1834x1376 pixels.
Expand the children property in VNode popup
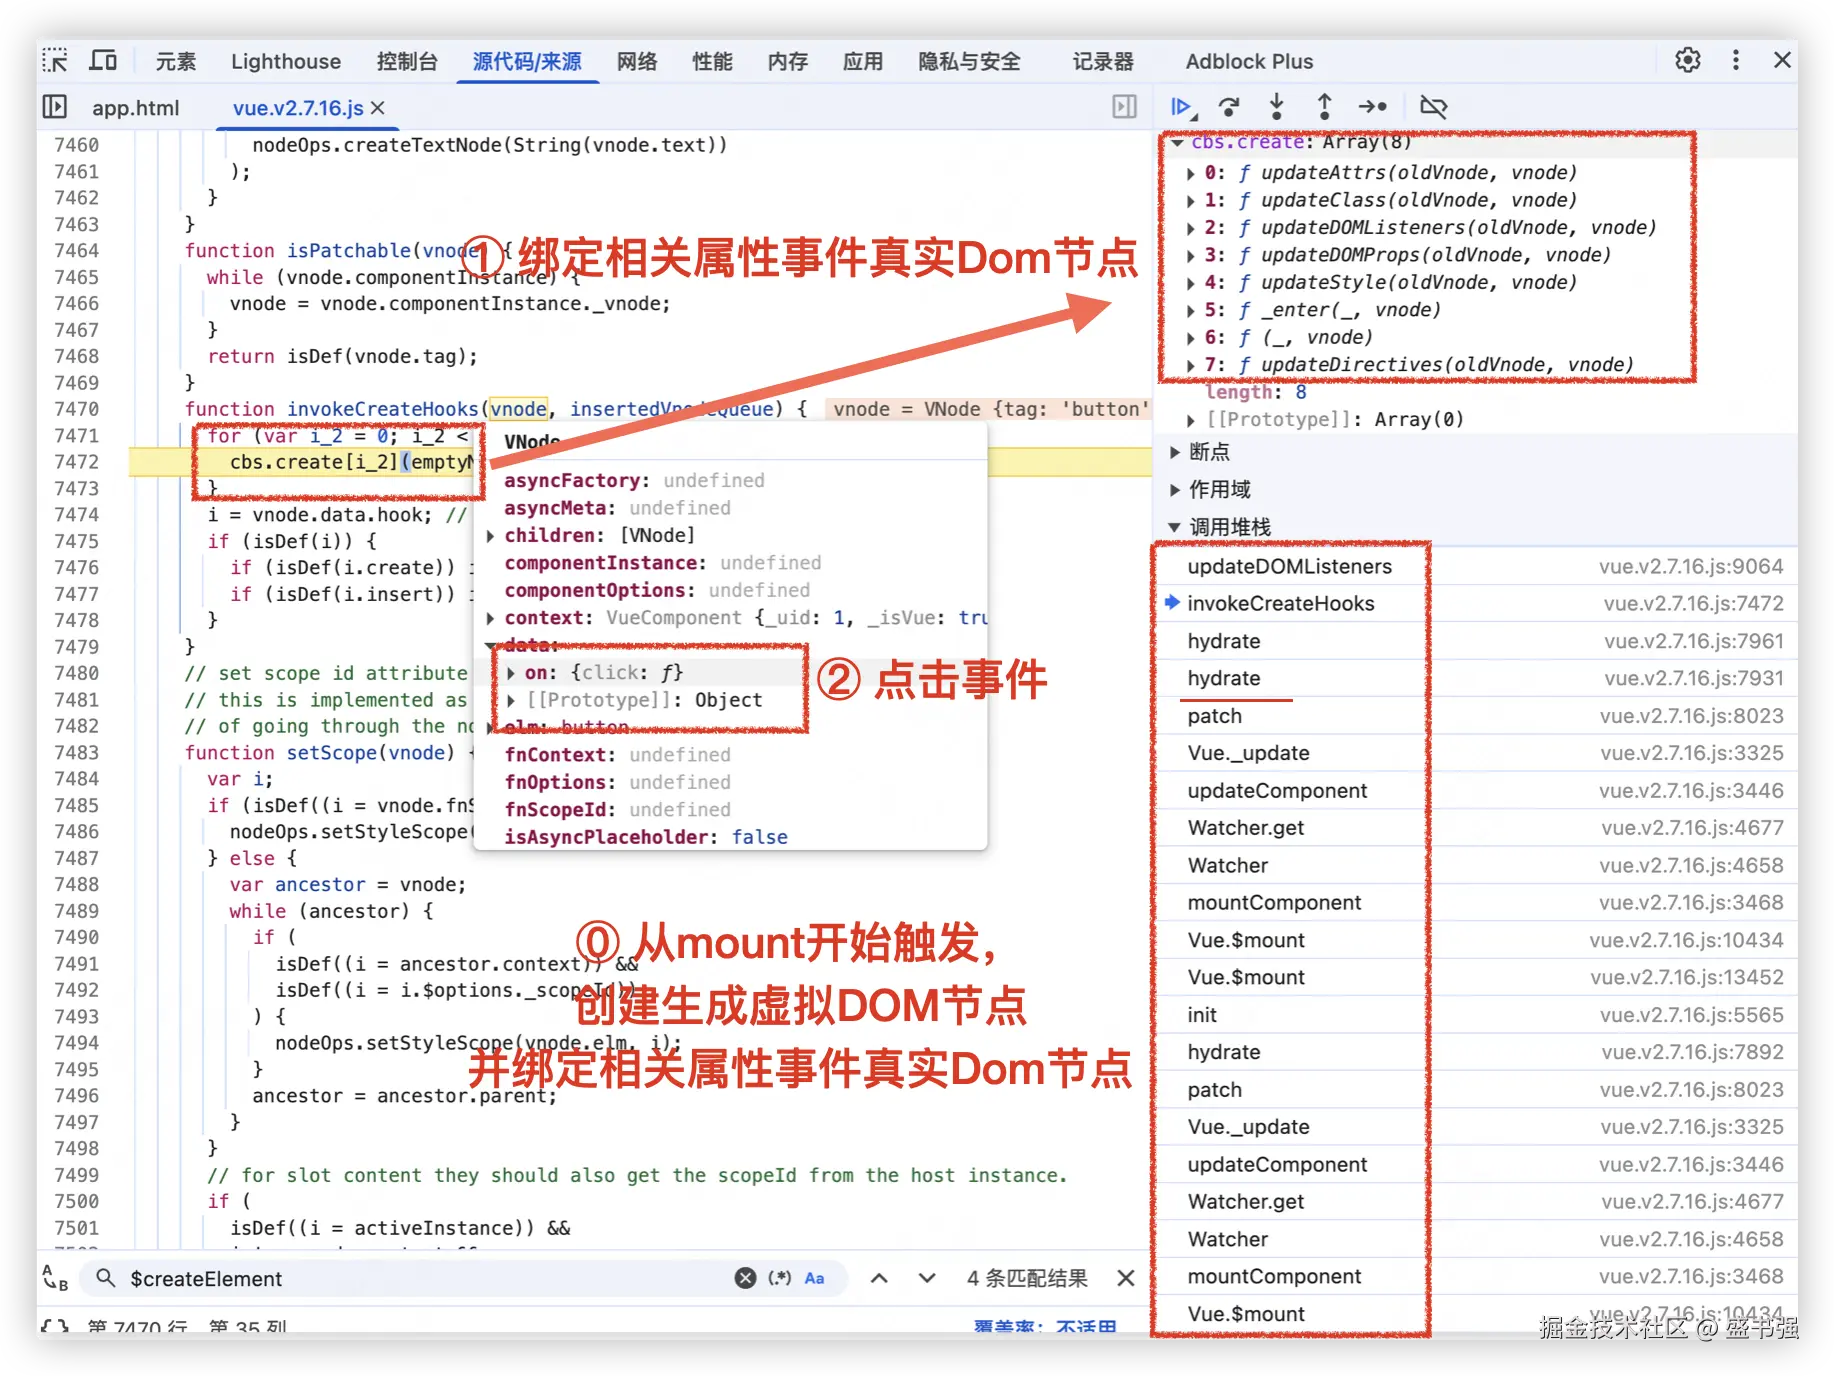[491, 536]
